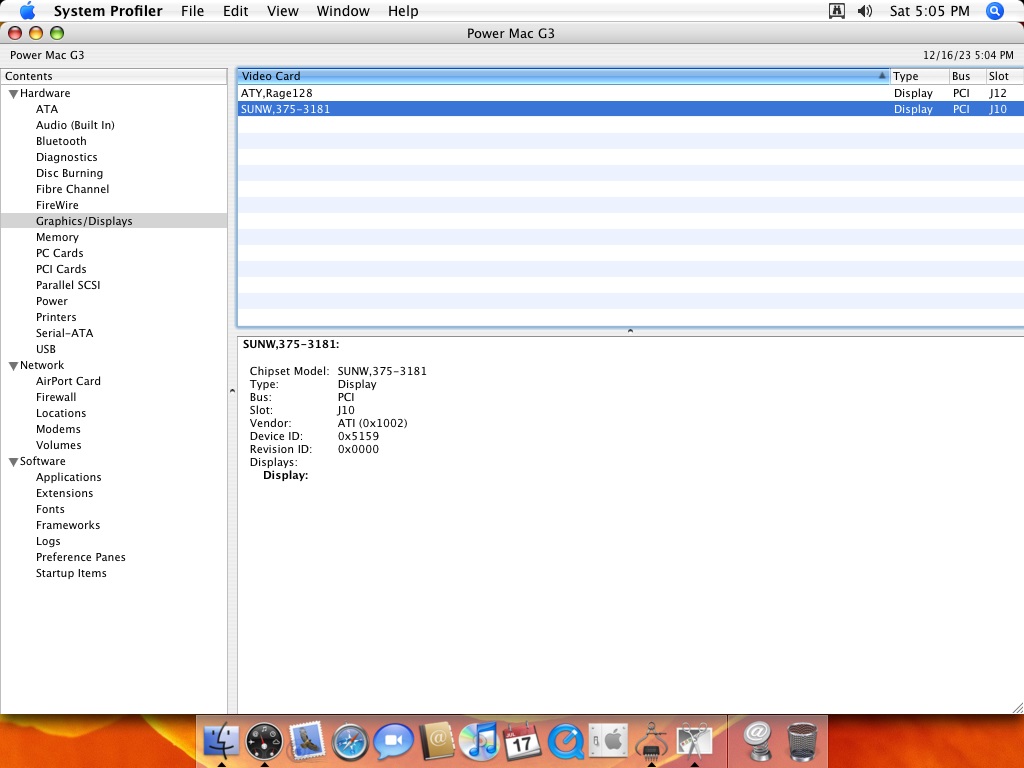Open the Mac website spring icon in Dock

click(x=758, y=741)
